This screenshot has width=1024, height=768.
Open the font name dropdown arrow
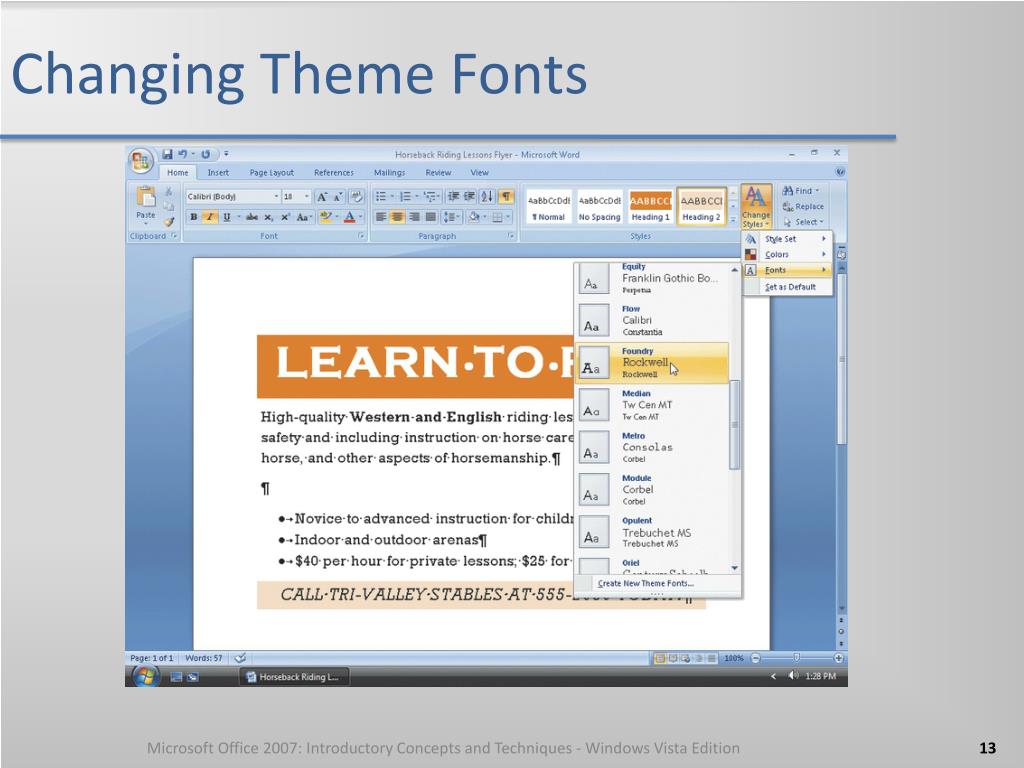pyautogui.click(x=276, y=197)
